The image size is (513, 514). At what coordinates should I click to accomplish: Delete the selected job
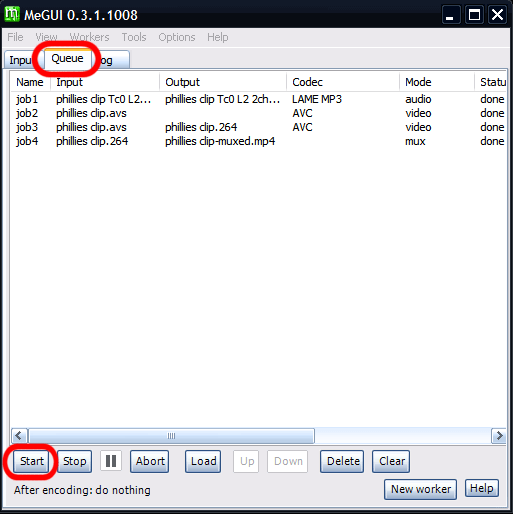coord(342,461)
